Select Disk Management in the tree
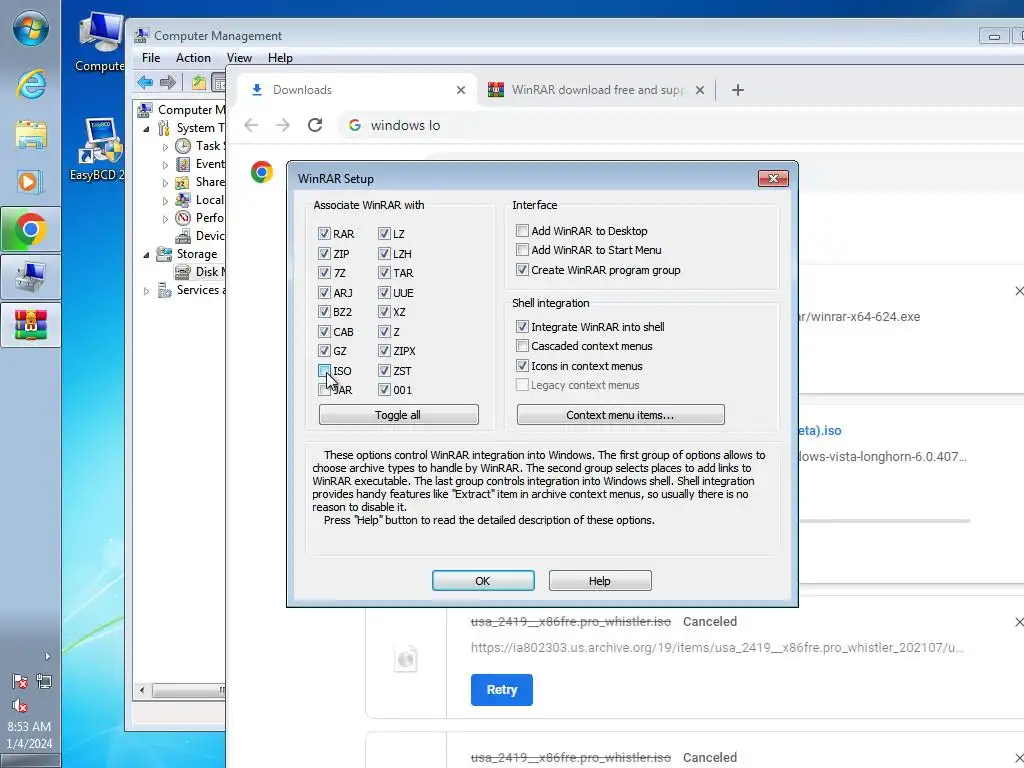Image resolution: width=1024 pixels, height=768 pixels. pyautogui.click(x=199, y=272)
